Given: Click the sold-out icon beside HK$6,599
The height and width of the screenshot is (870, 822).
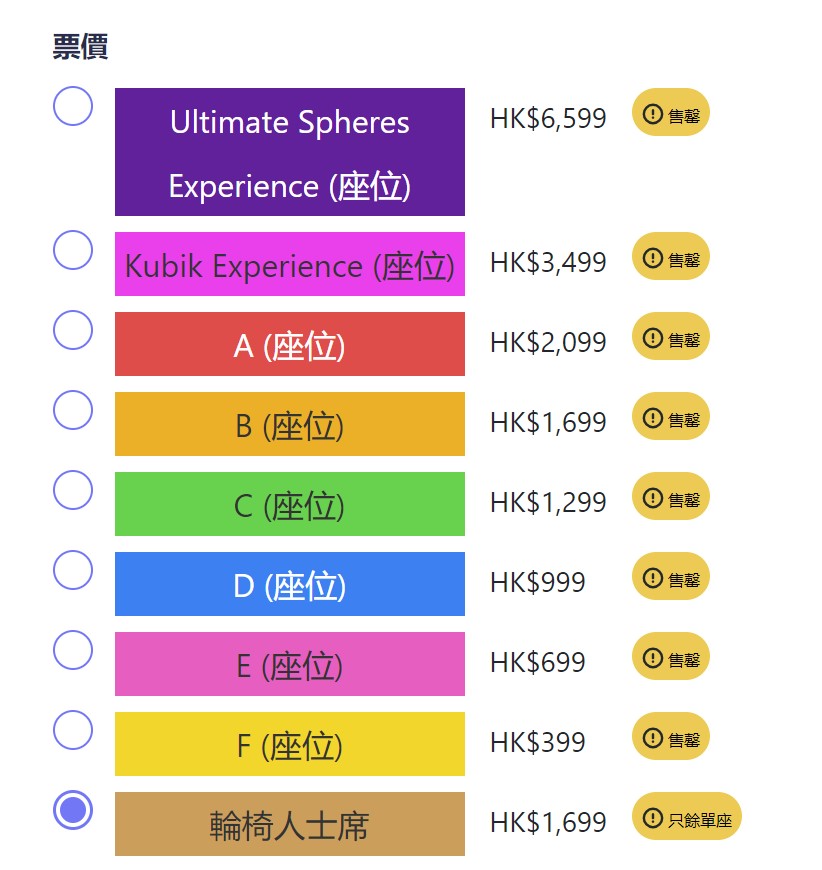Looking at the screenshot, I should 653,114.
